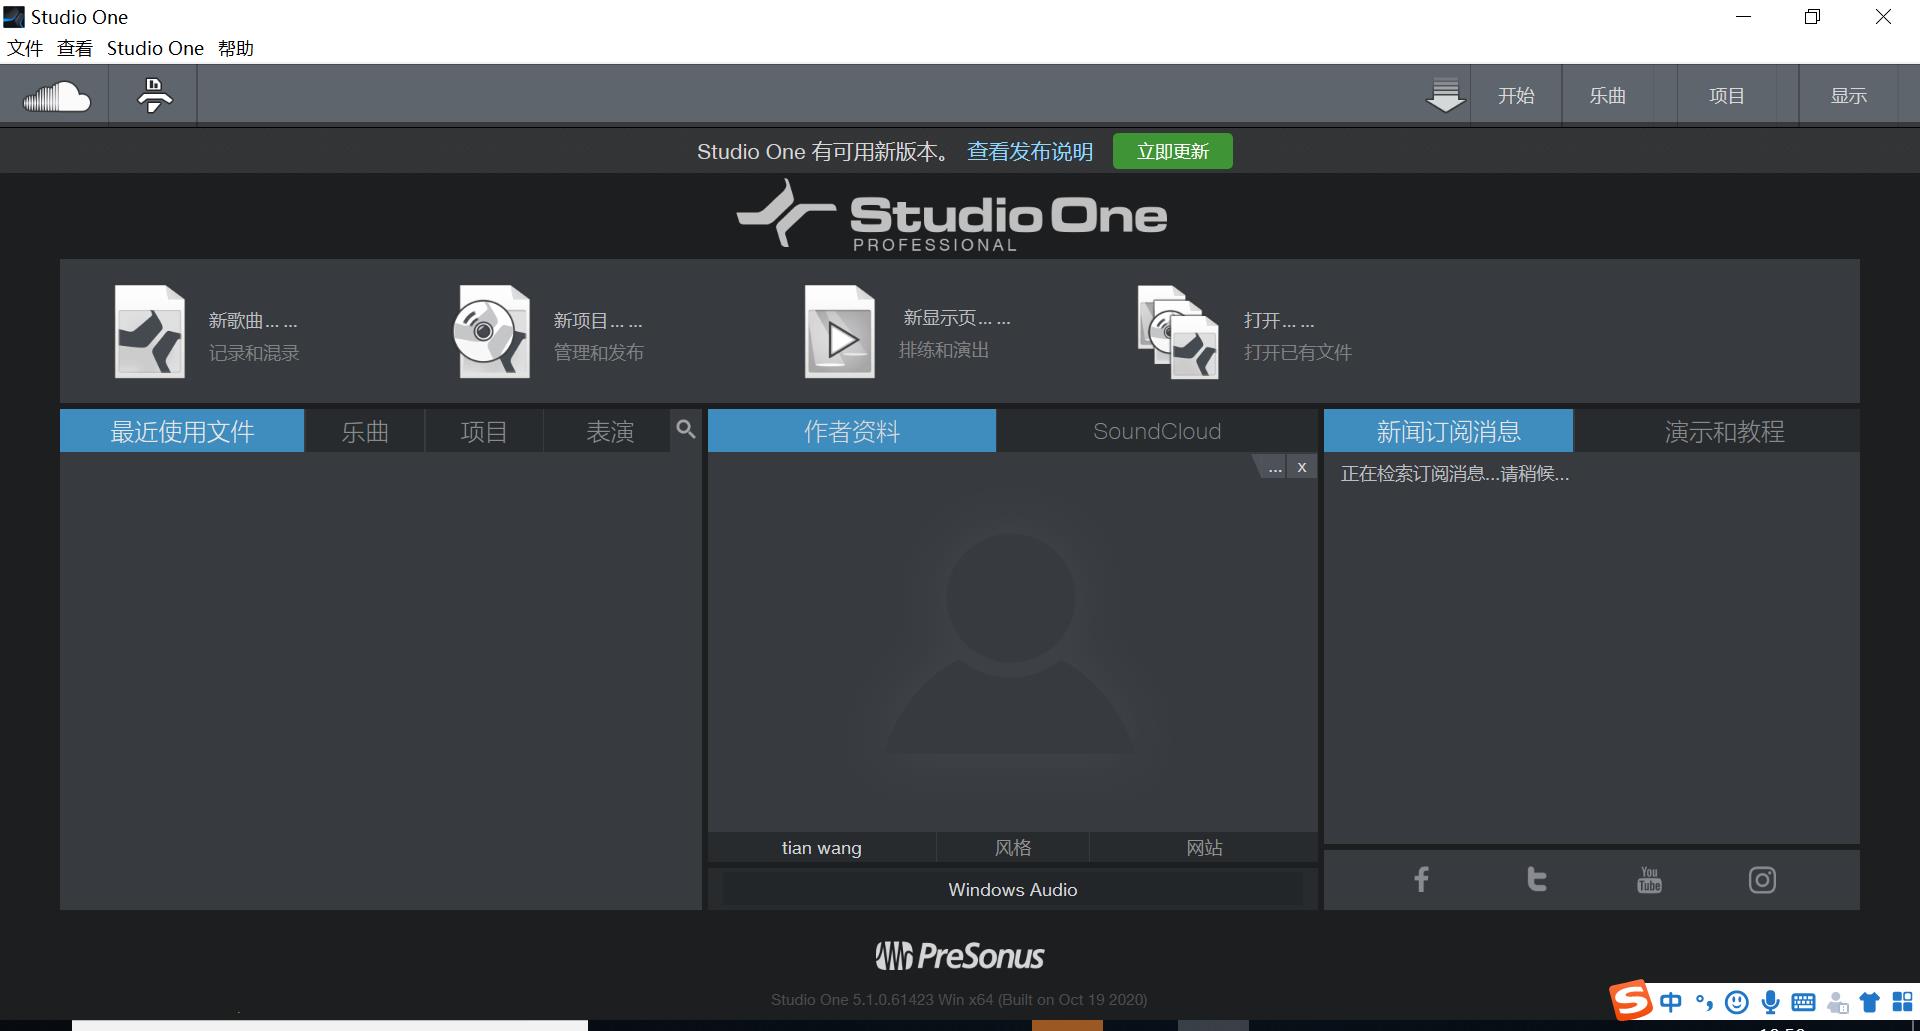Open the SoundCloud client icon
Image resolution: width=1920 pixels, height=1031 pixels.
pyautogui.click(x=57, y=96)
